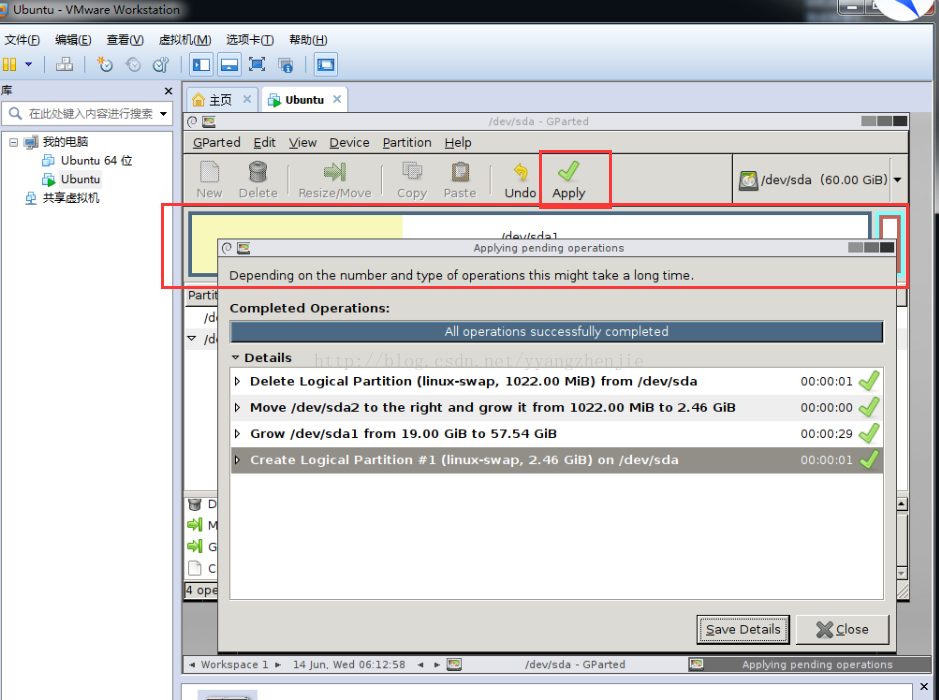Click the completed operations progress bar
The image size is (939, 700).
pyautogui.click(x=556, y=332)
